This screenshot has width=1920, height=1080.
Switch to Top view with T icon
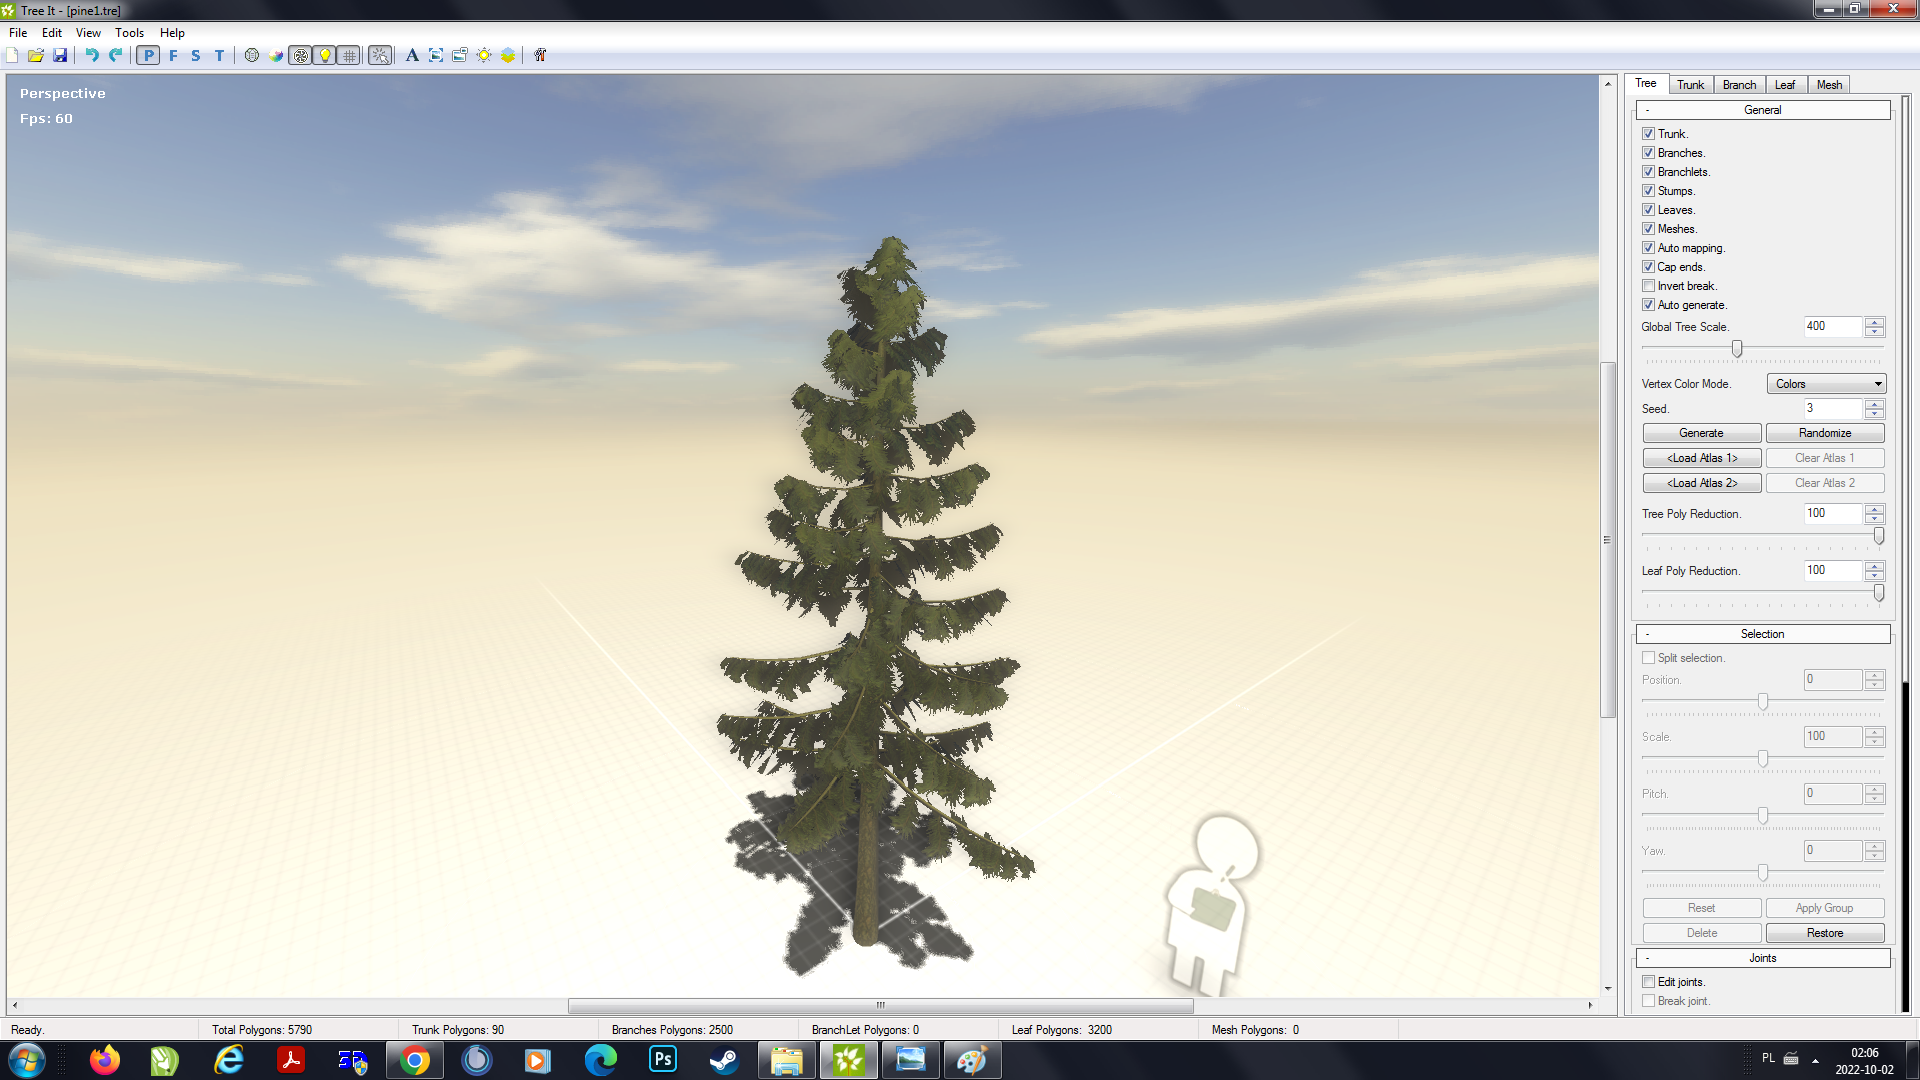pos(218,56)
